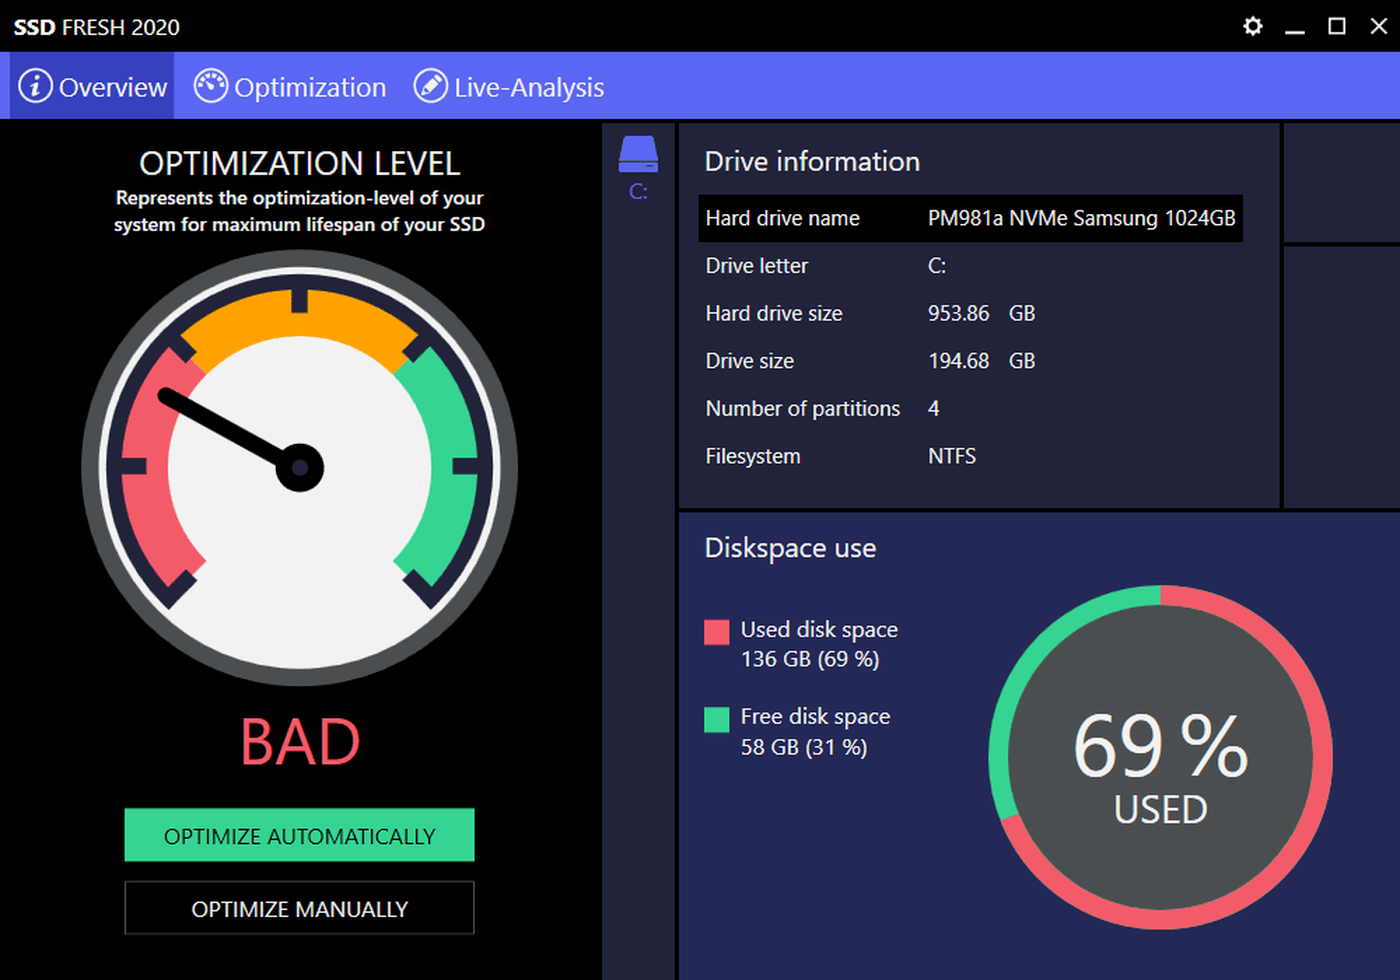Click the C: drive icon
1400x980 pixels.
coord(638,155)
